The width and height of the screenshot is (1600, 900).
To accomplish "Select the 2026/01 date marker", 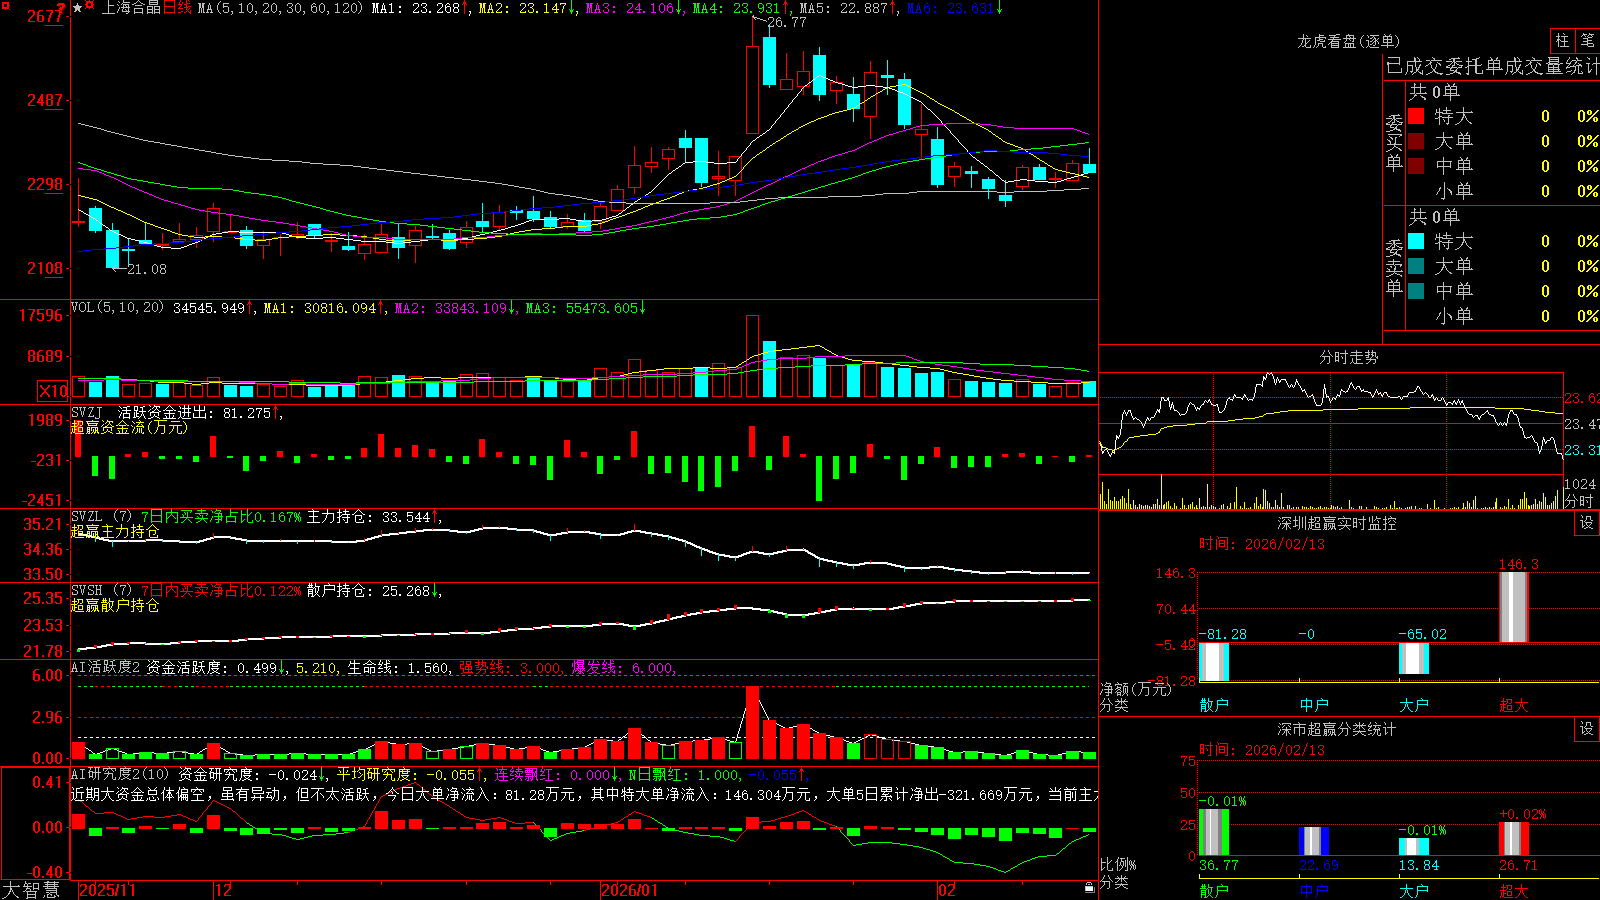I will pos(629,890).
